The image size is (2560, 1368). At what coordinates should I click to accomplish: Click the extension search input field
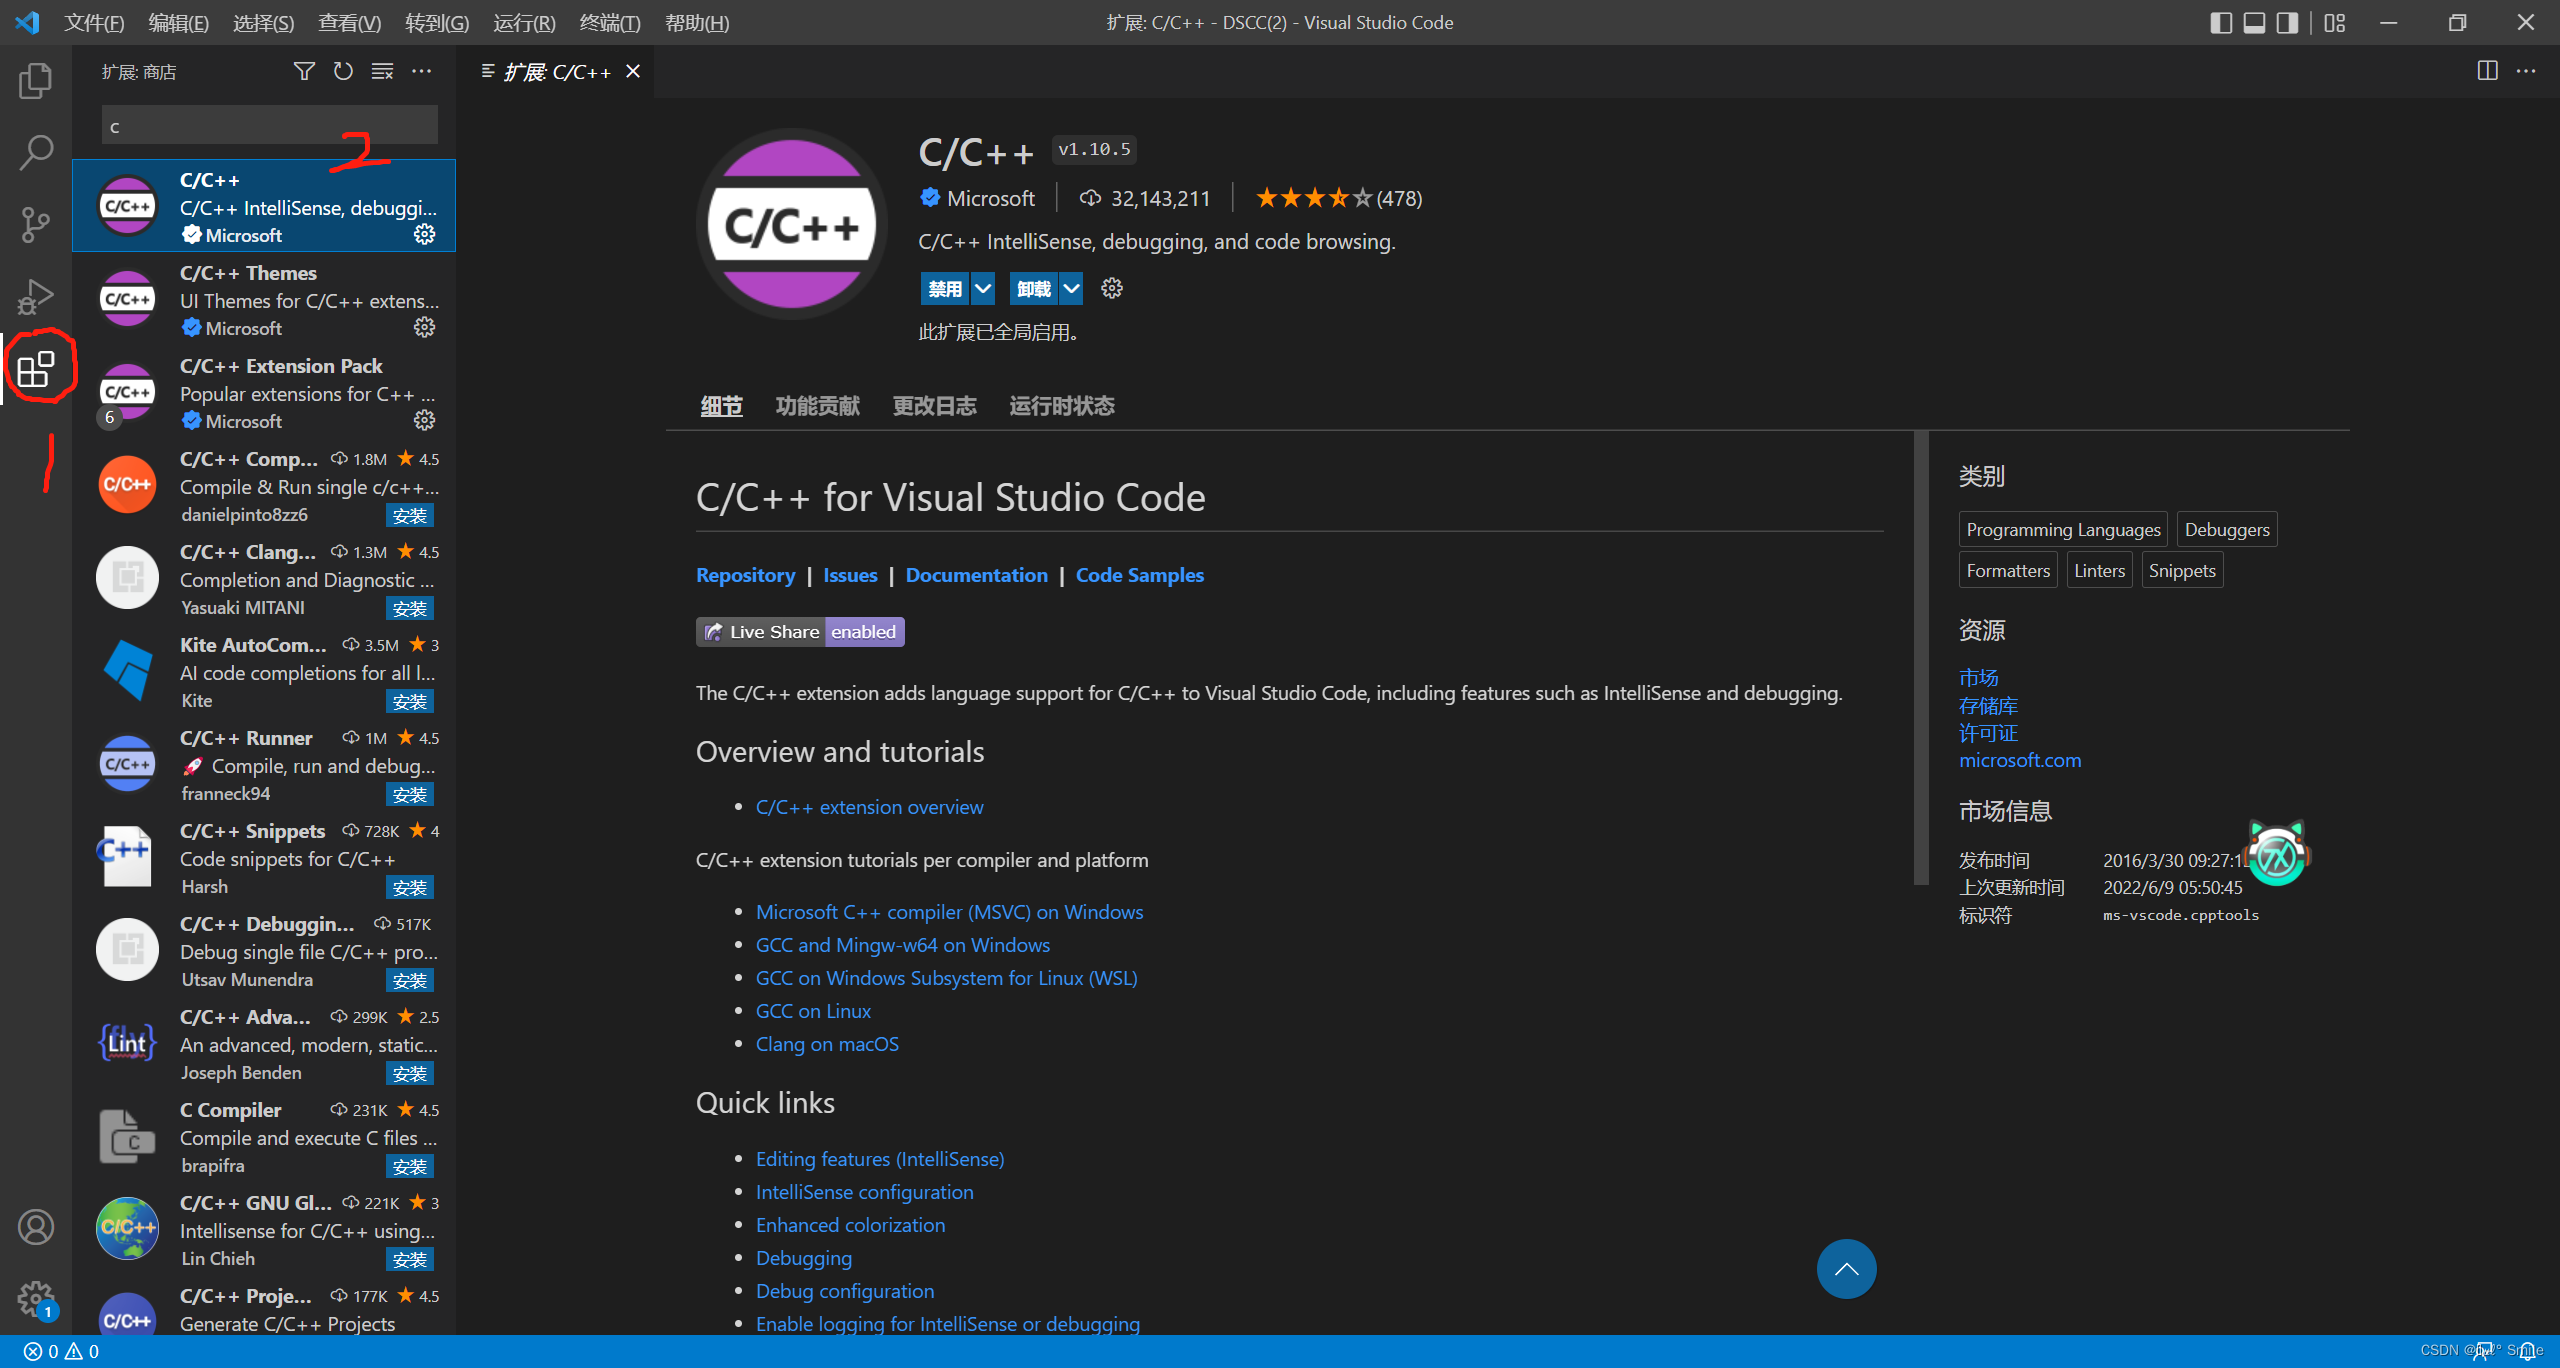coord(270,126)
